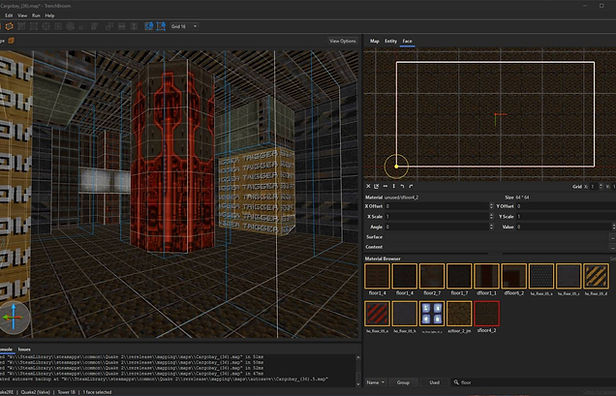Viewport: 616px width, 396px height.
Task: Click the '1 face selected' status text
Action: click(97, 392)
